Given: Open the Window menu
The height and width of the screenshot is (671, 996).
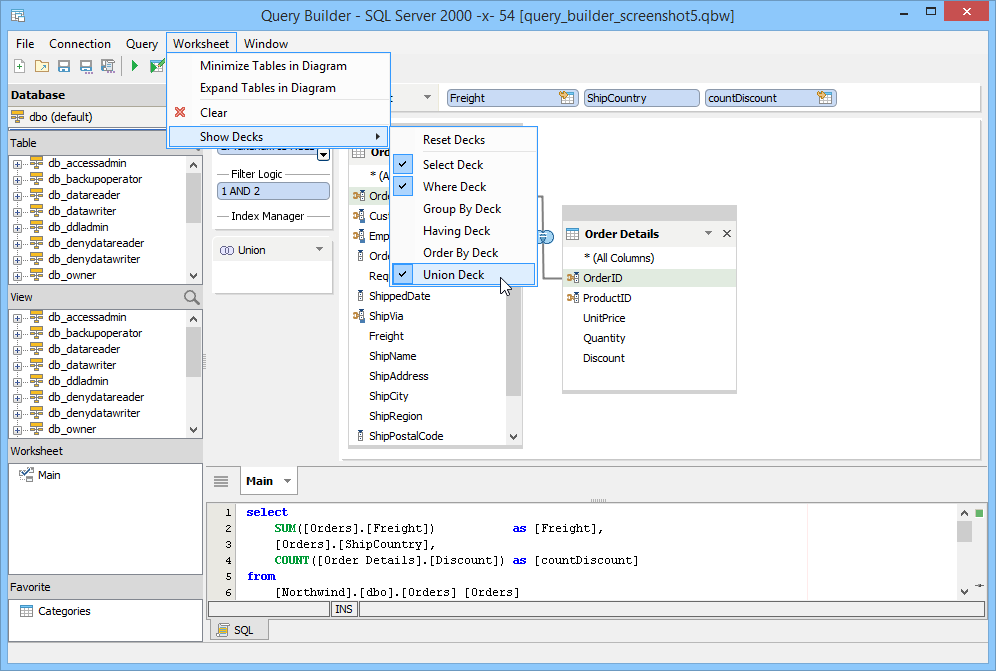Looking at the screenshot, I should pyautogui.click(x=266, y=44).
